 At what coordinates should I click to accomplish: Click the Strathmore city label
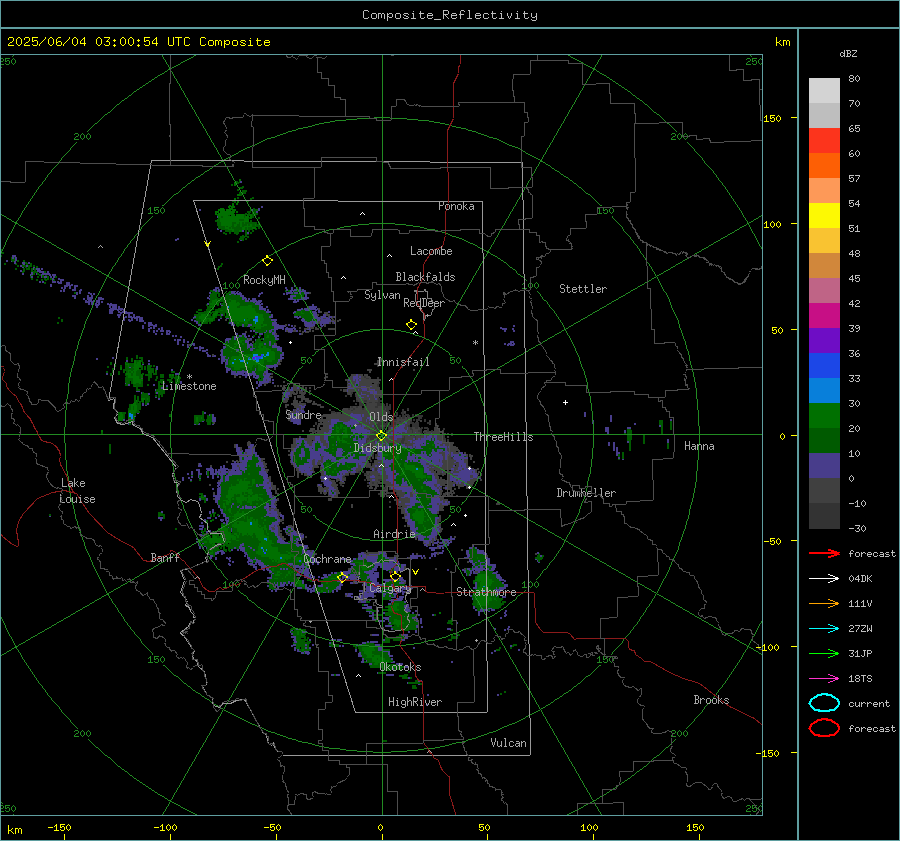click(486, 592)
